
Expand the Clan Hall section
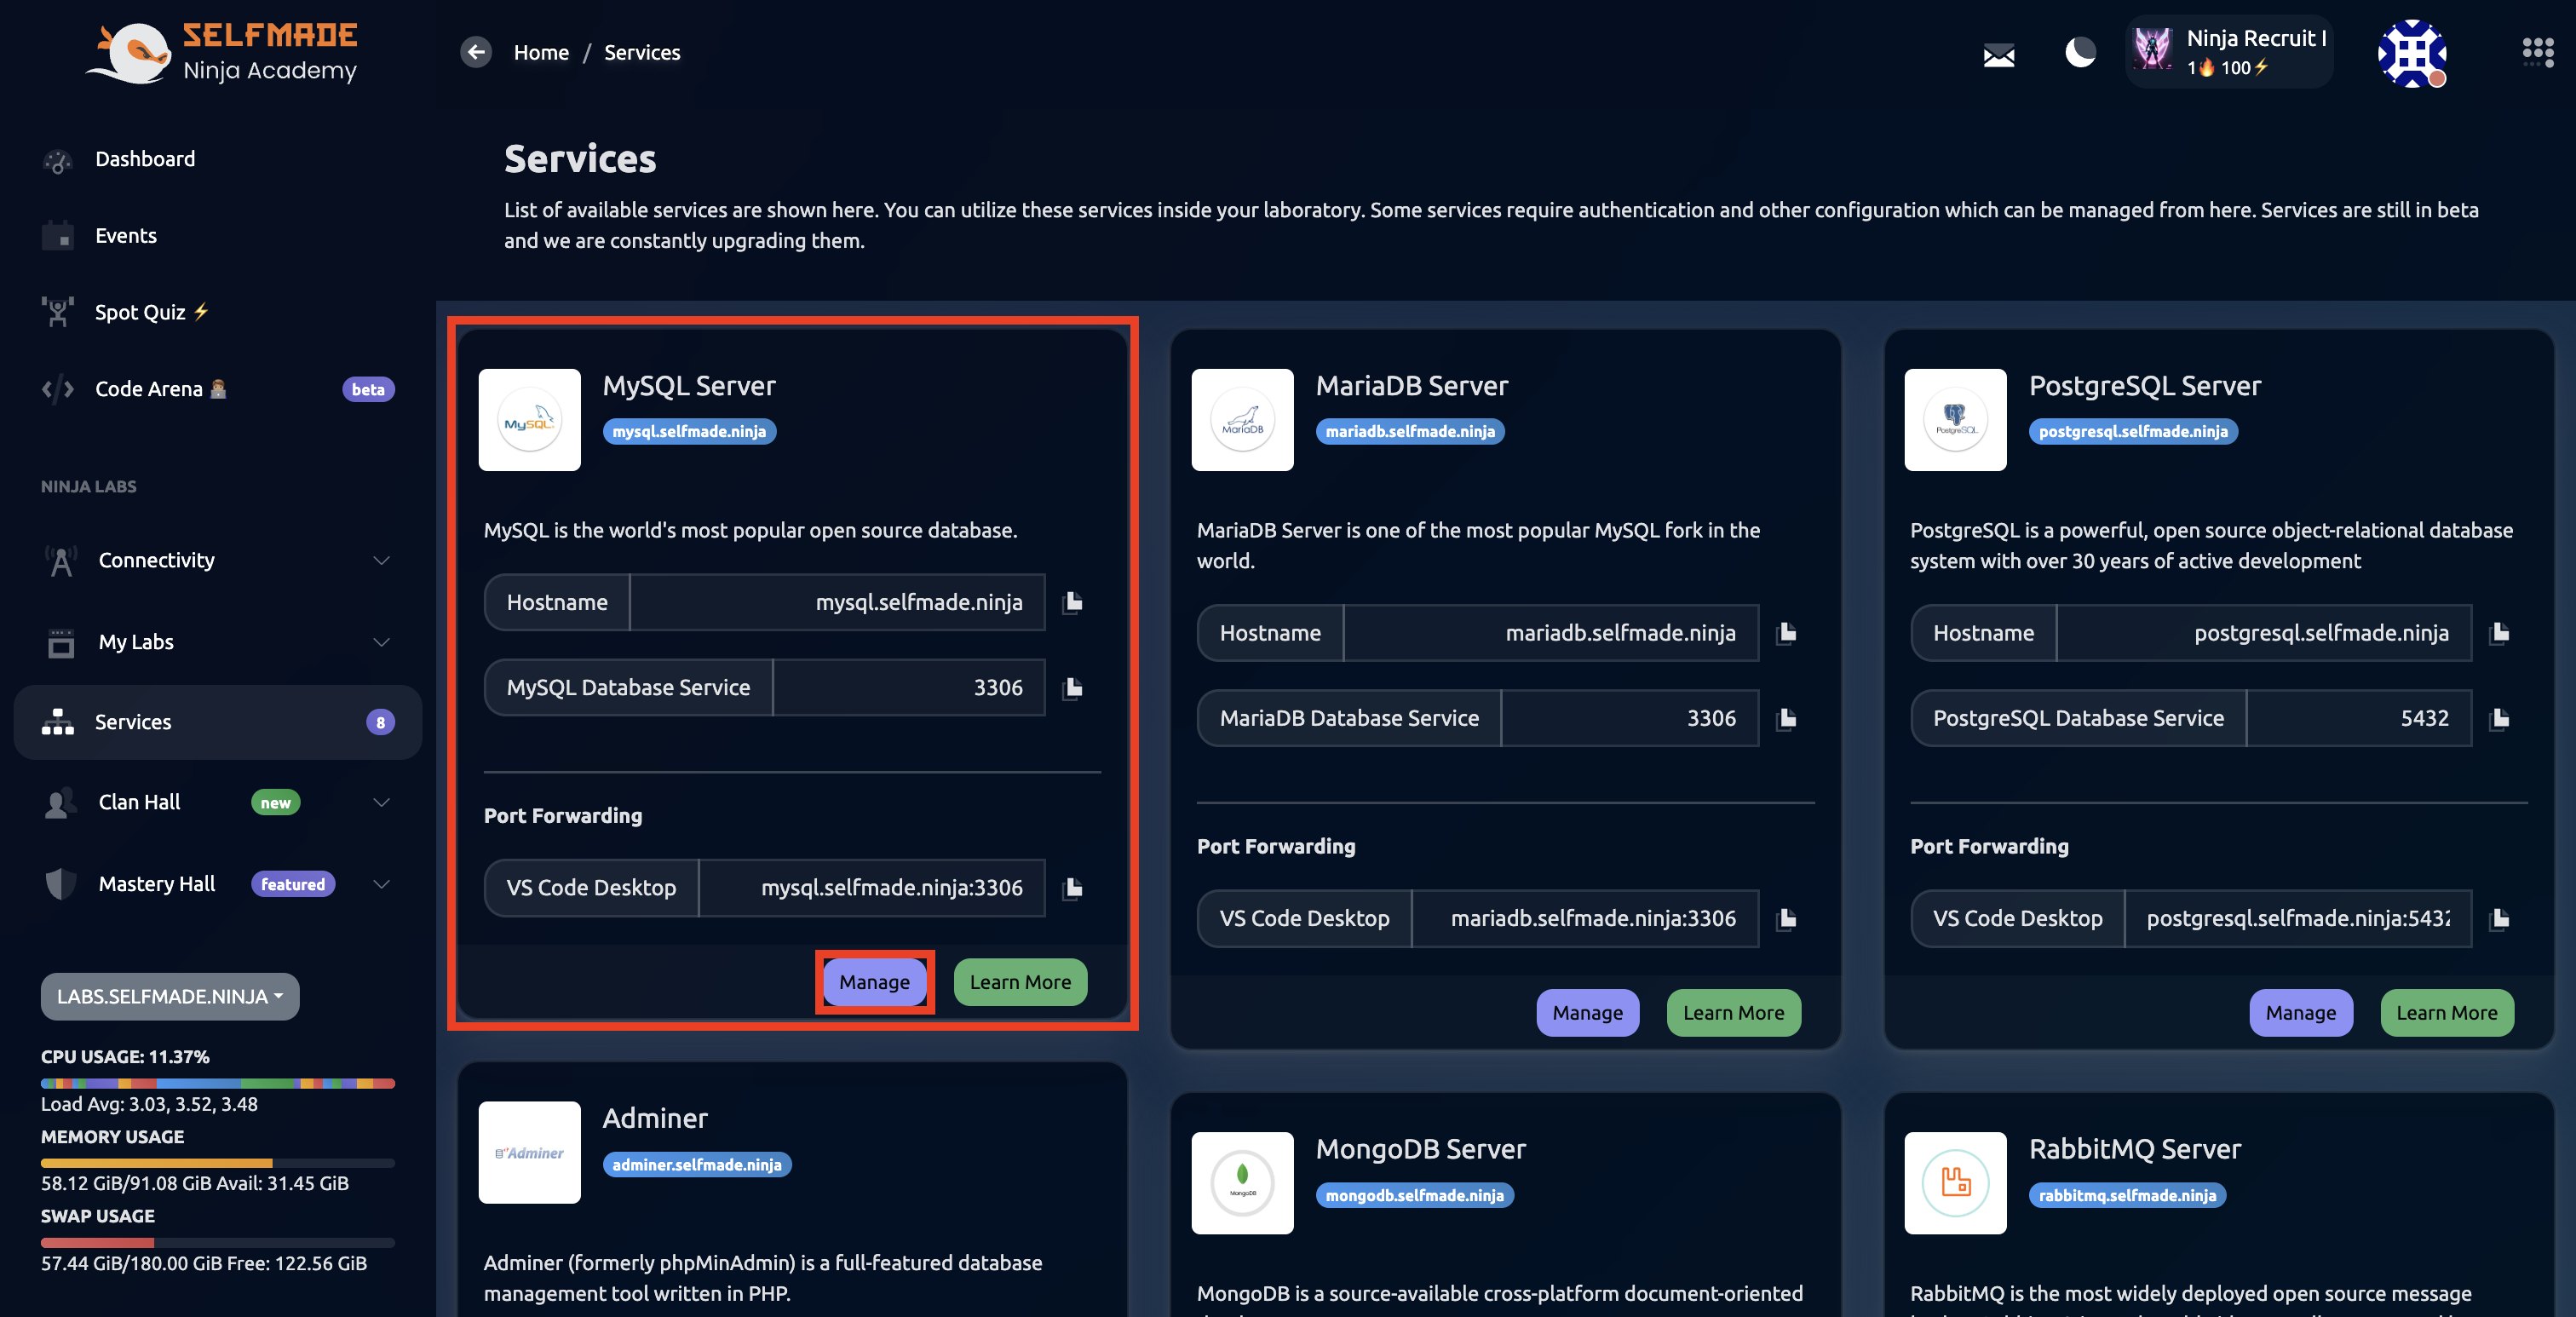point(218,802)
